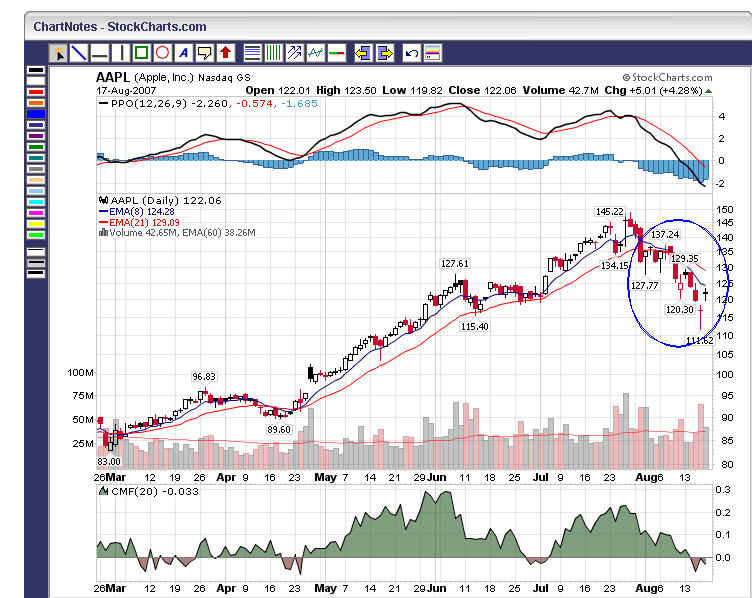Choose the yellow color swatch
Viewport: 752px width, 598px height.
(x=36, y=224)
